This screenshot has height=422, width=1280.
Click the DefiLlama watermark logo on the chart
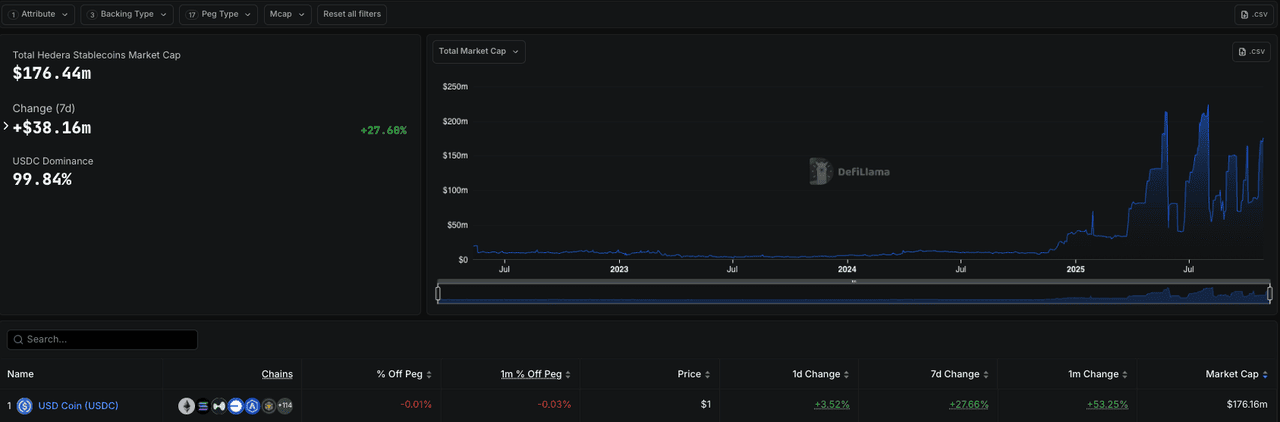click(x=821, y=171)
